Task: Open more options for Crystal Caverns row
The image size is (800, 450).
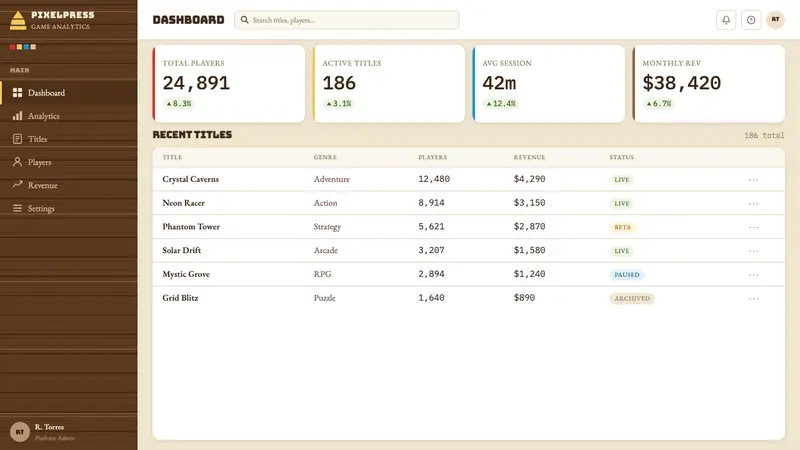Action: [753, 180]
